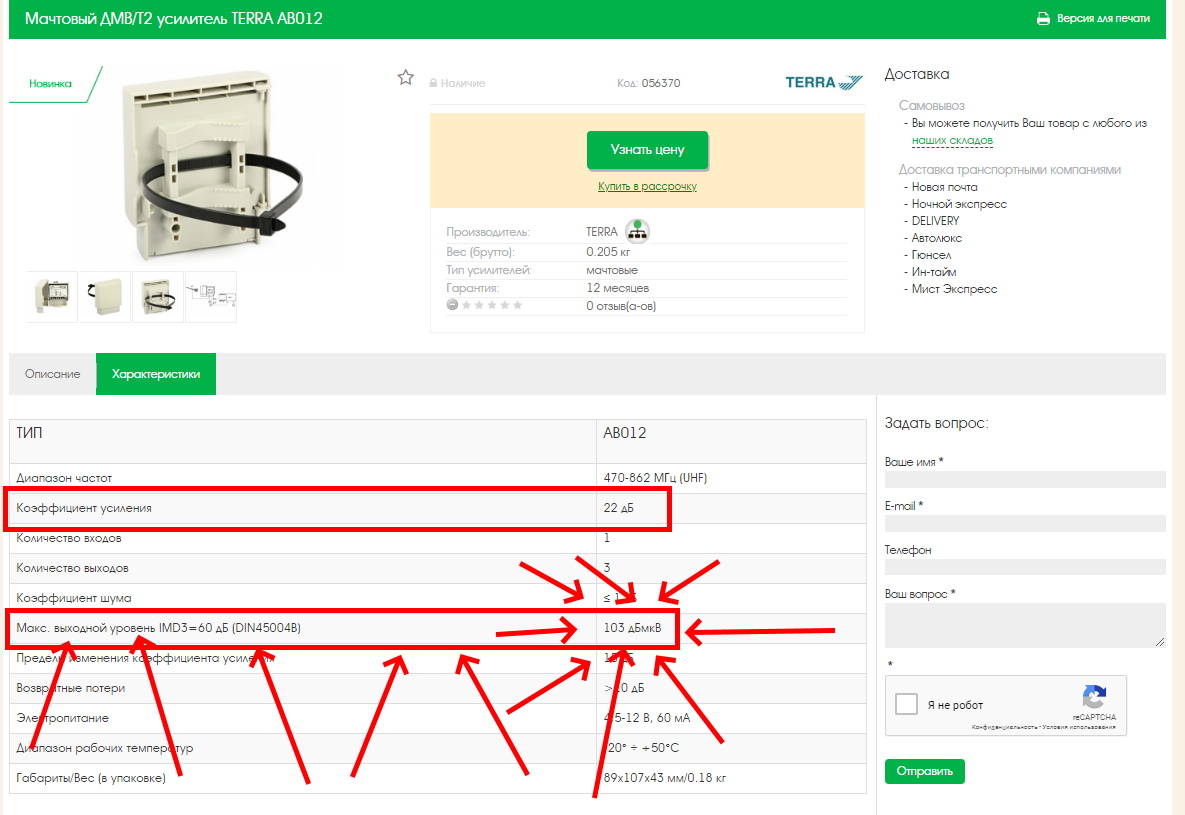Click the Коэффициент шума row label
This screenshot has width=1185, height=815.
point(73,598)
